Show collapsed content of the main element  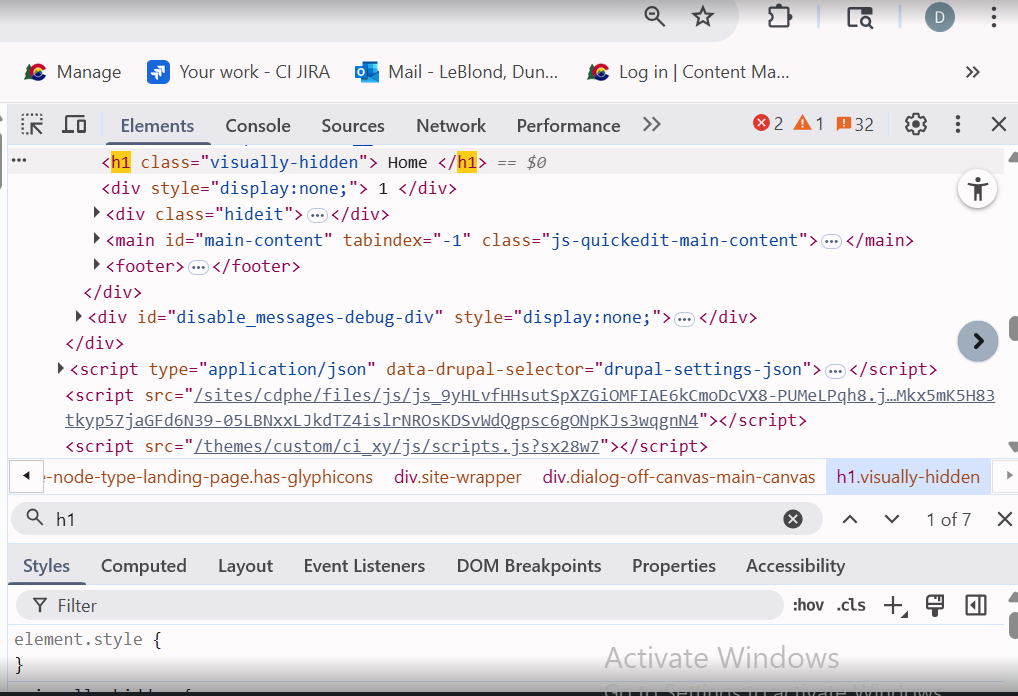point(831,242)
